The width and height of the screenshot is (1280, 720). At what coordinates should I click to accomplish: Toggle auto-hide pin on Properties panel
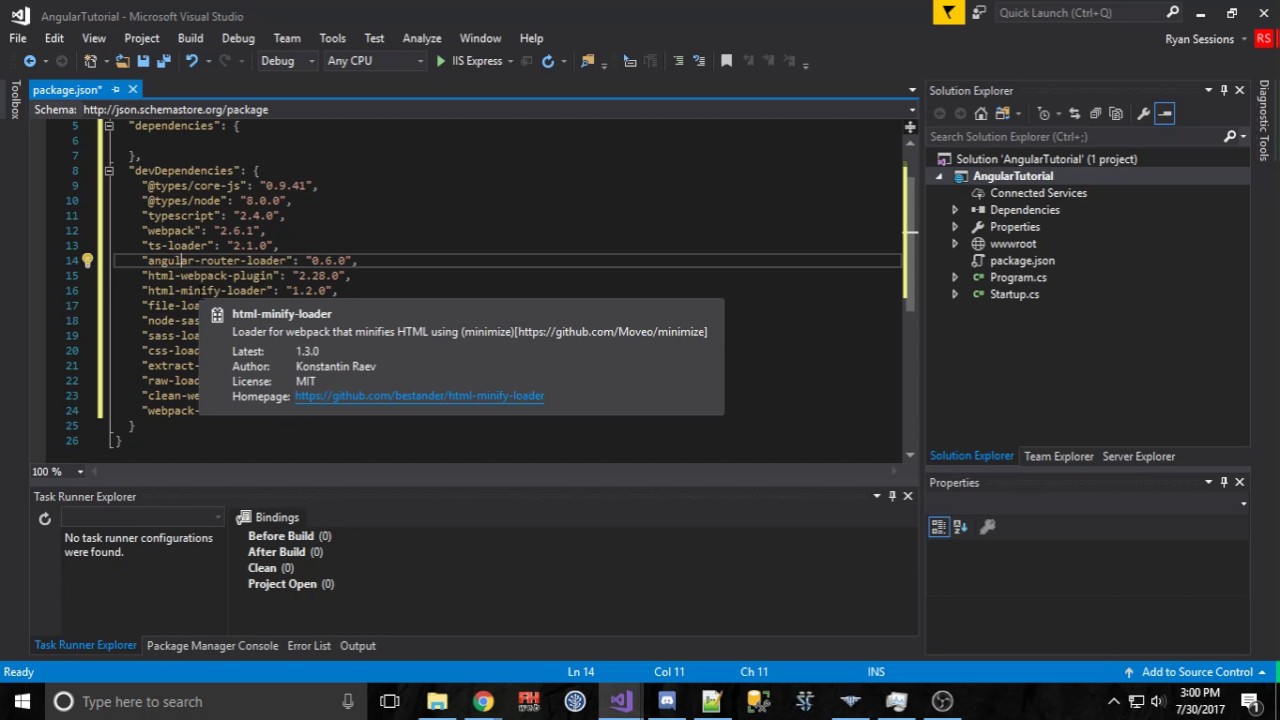coord(1224,482)
